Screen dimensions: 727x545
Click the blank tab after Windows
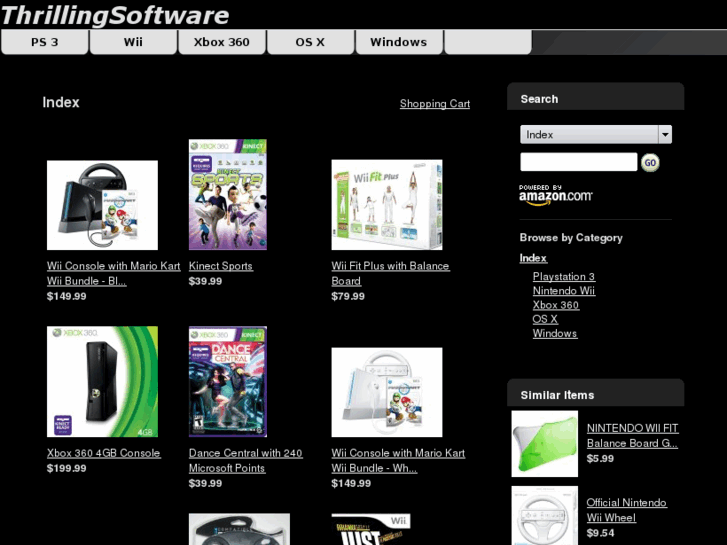pyautogui.click(x=488, y=42)
